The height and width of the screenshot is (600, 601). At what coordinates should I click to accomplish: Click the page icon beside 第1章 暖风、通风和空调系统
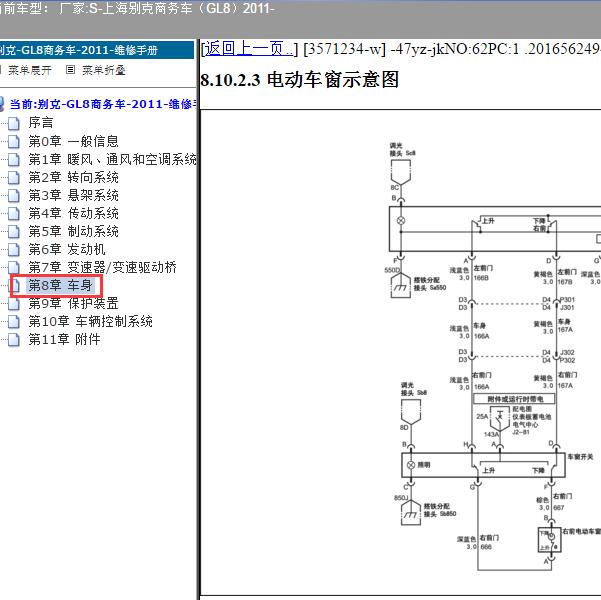click(x=14, y=159)
